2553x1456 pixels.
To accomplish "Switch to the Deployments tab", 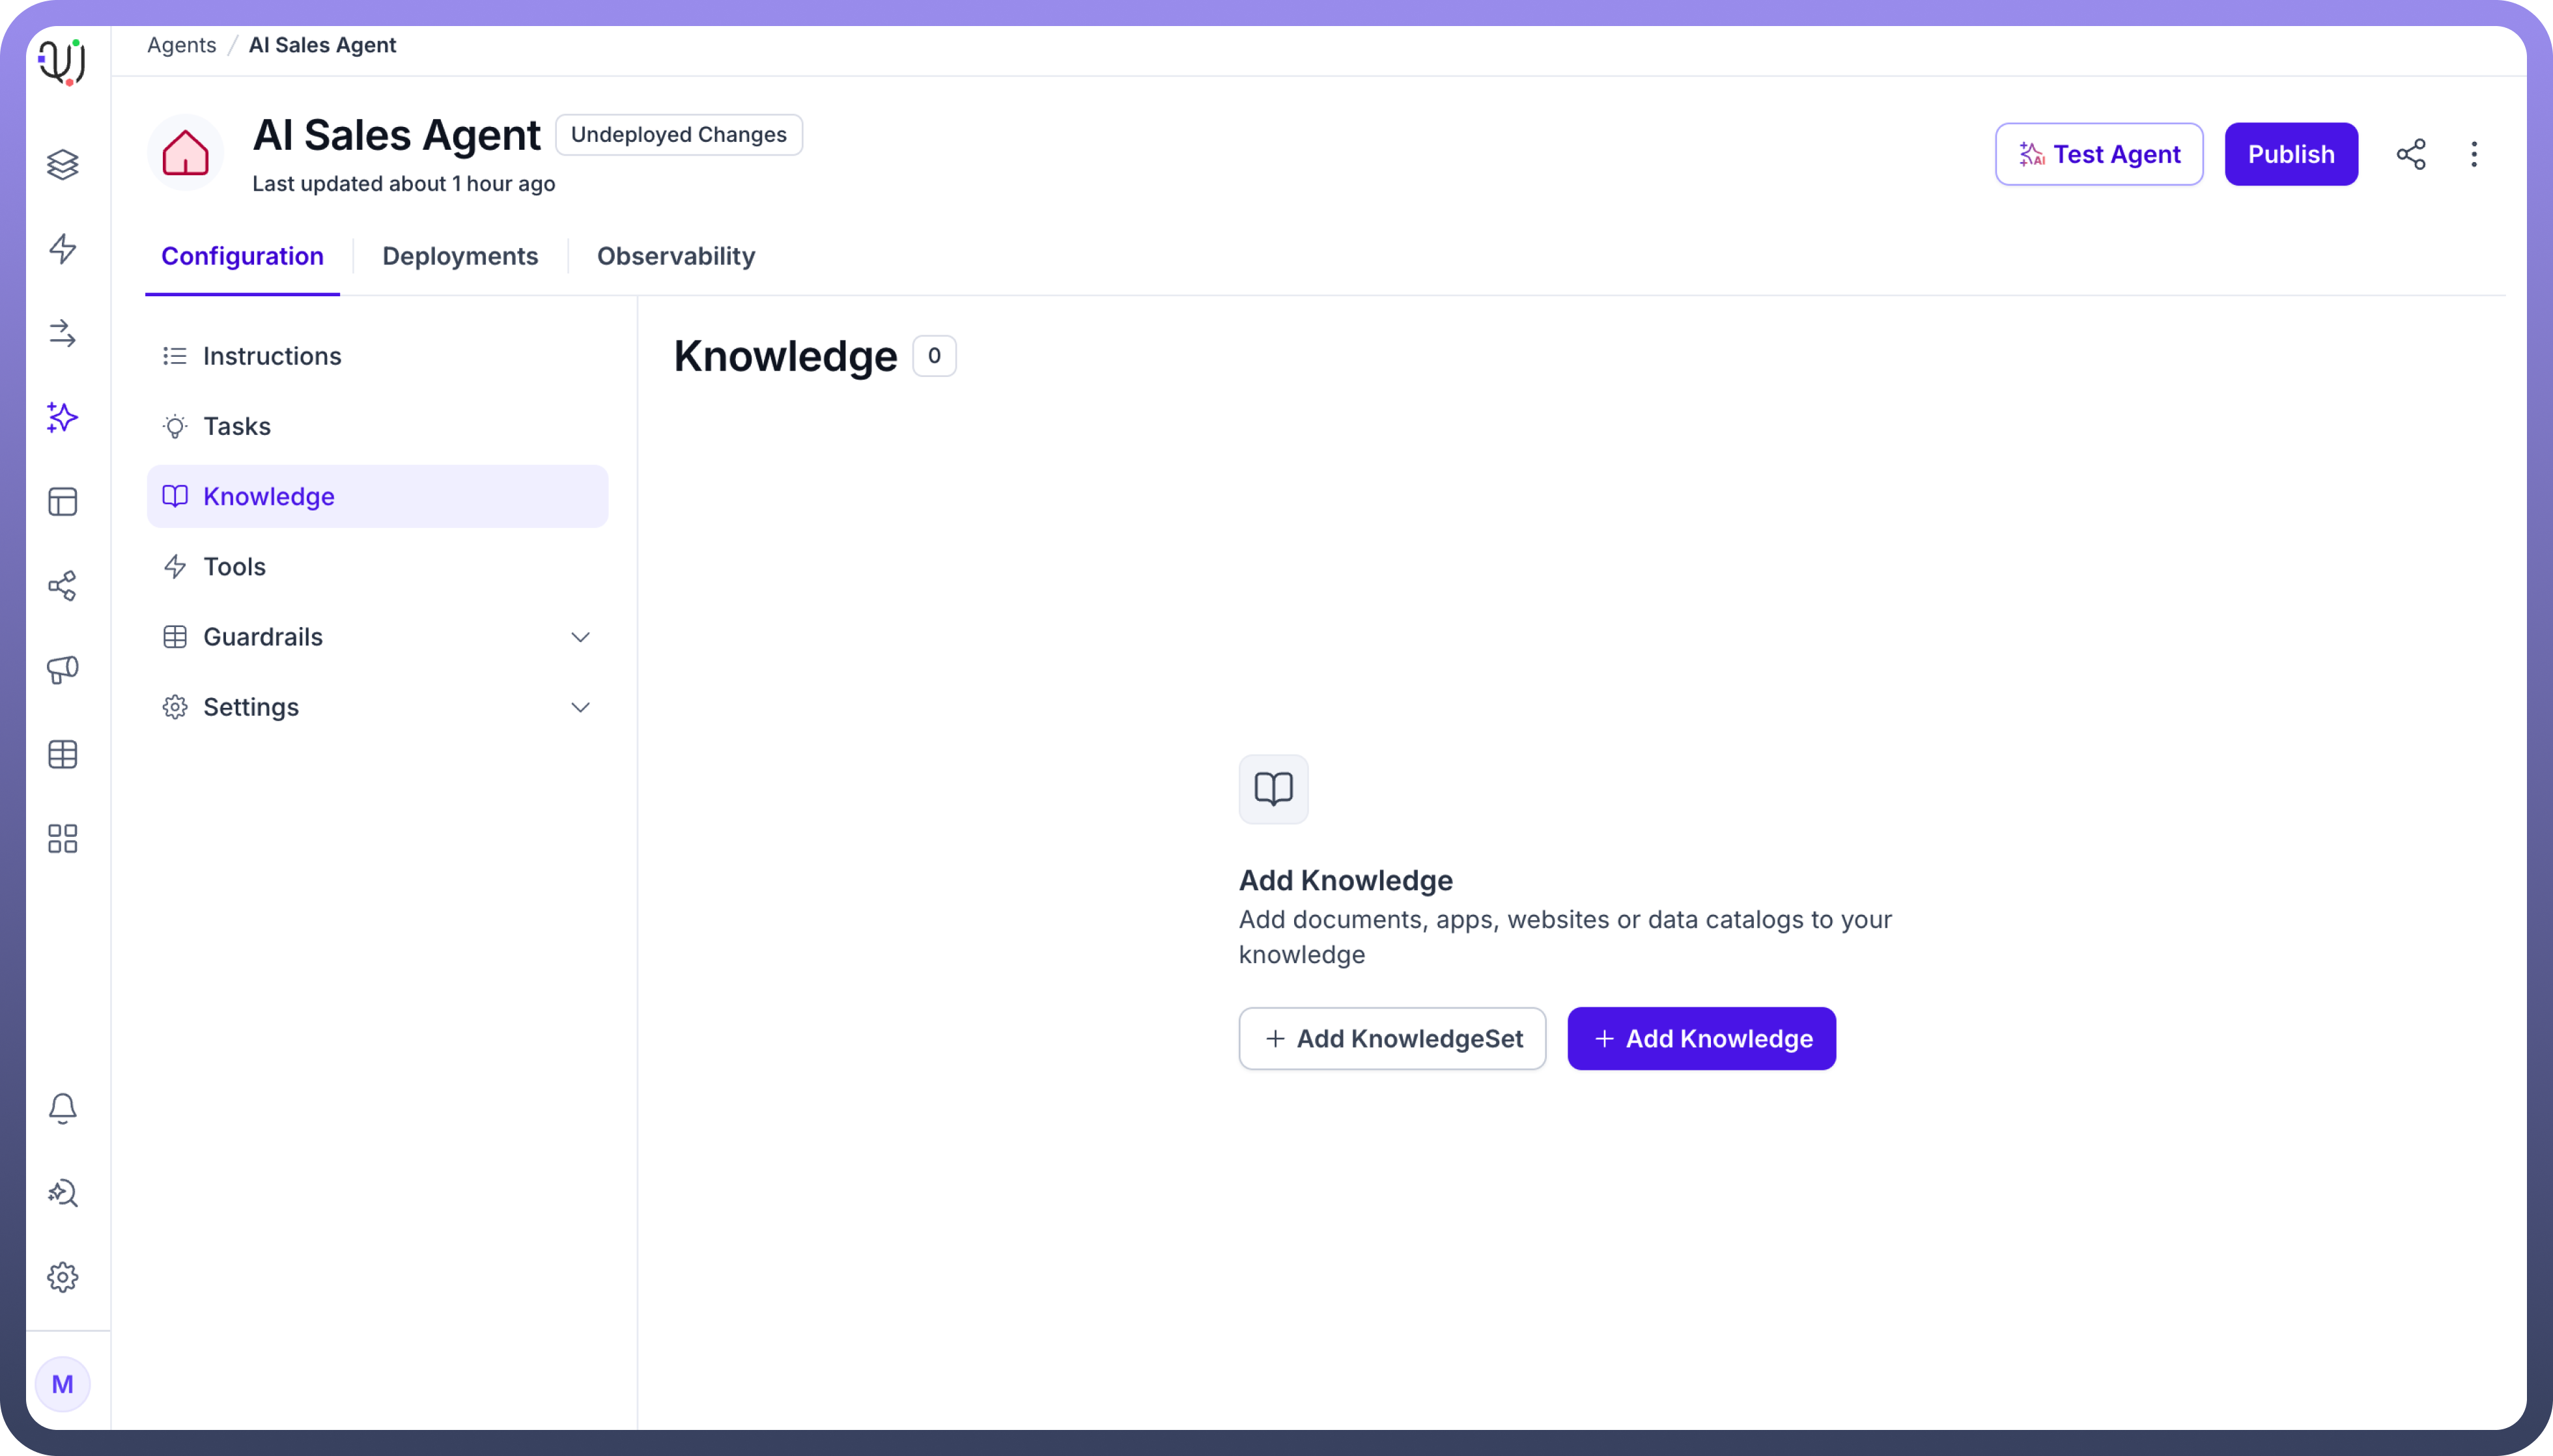I will click(460, 256).
